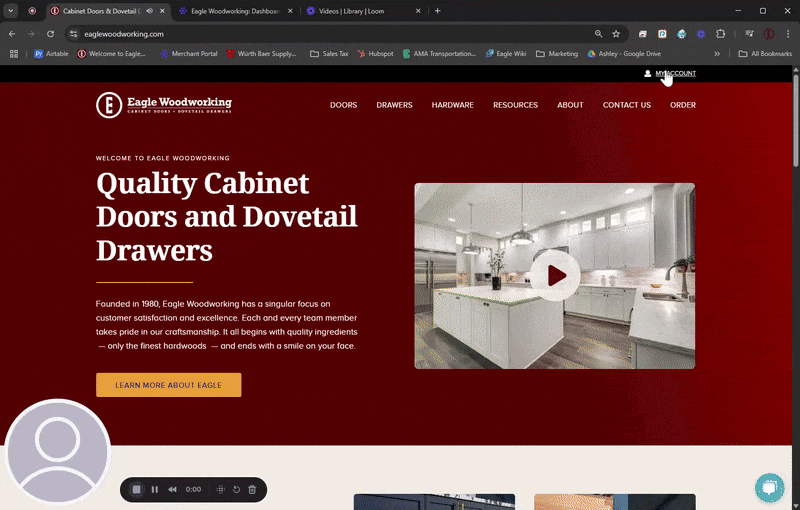This screenshot has height=510, width=800.
Task: Click the Loom rewind icon
Action: point(172,490)
